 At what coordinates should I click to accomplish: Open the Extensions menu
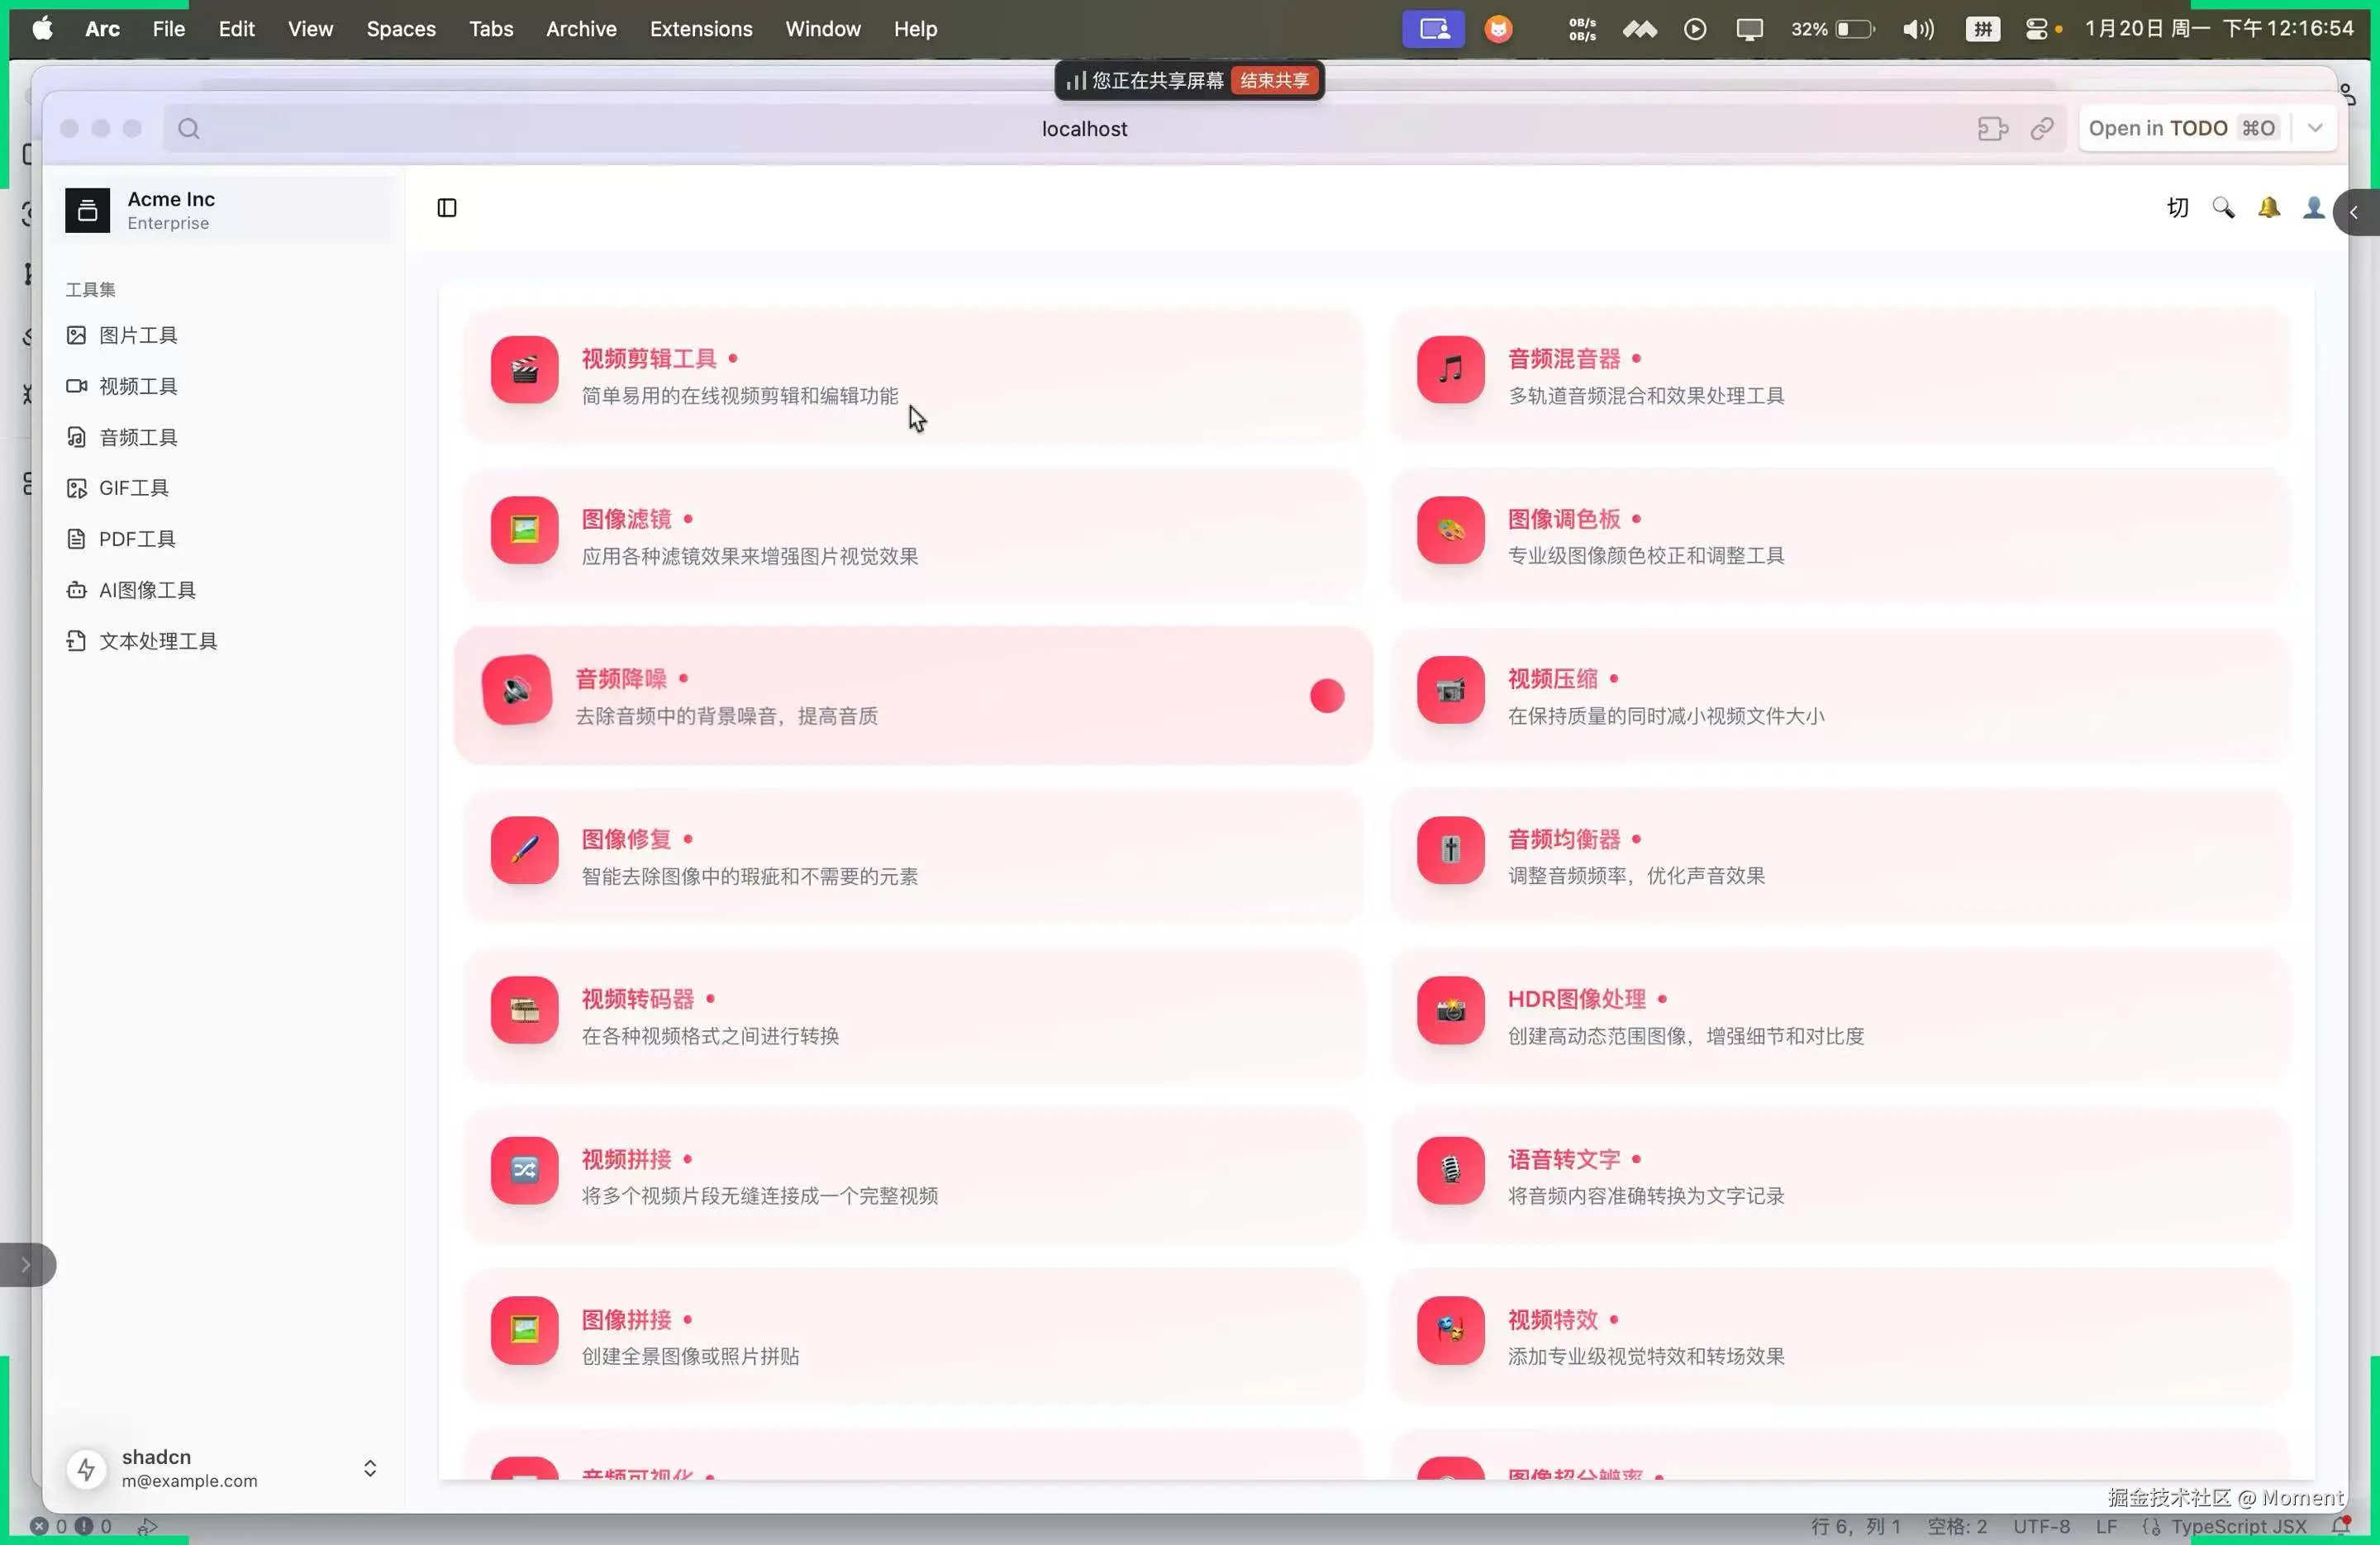pyautogui.click(x=701, y=28)
